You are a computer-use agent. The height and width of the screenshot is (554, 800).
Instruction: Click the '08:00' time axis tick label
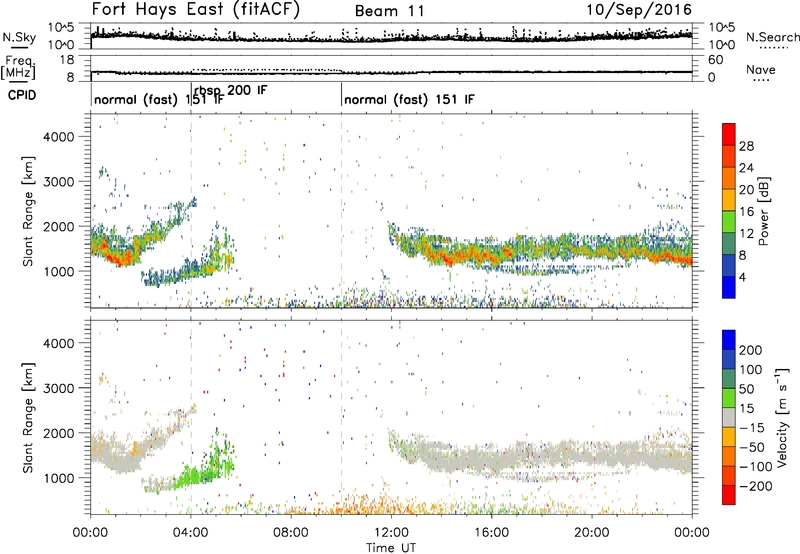[291, 533]
